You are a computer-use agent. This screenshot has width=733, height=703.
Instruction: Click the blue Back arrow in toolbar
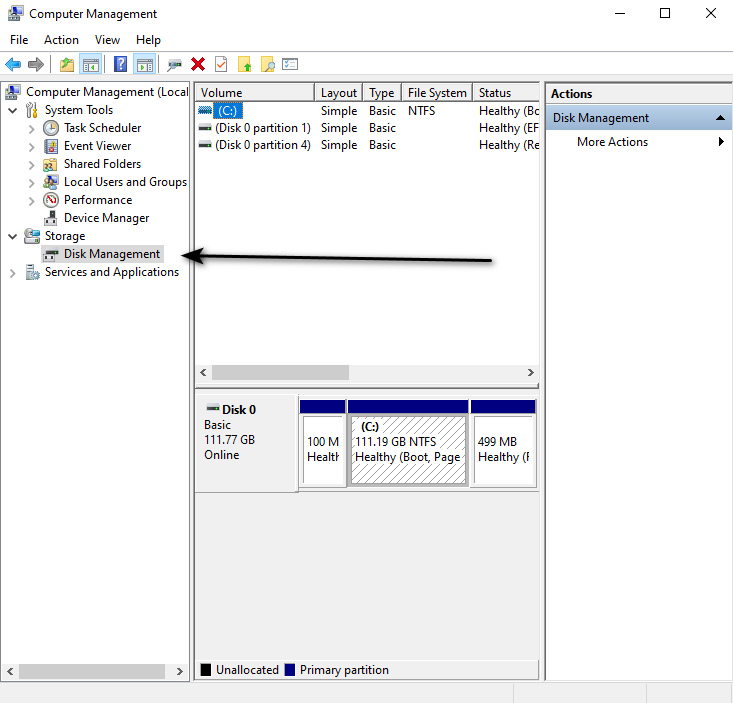point(13,64)
